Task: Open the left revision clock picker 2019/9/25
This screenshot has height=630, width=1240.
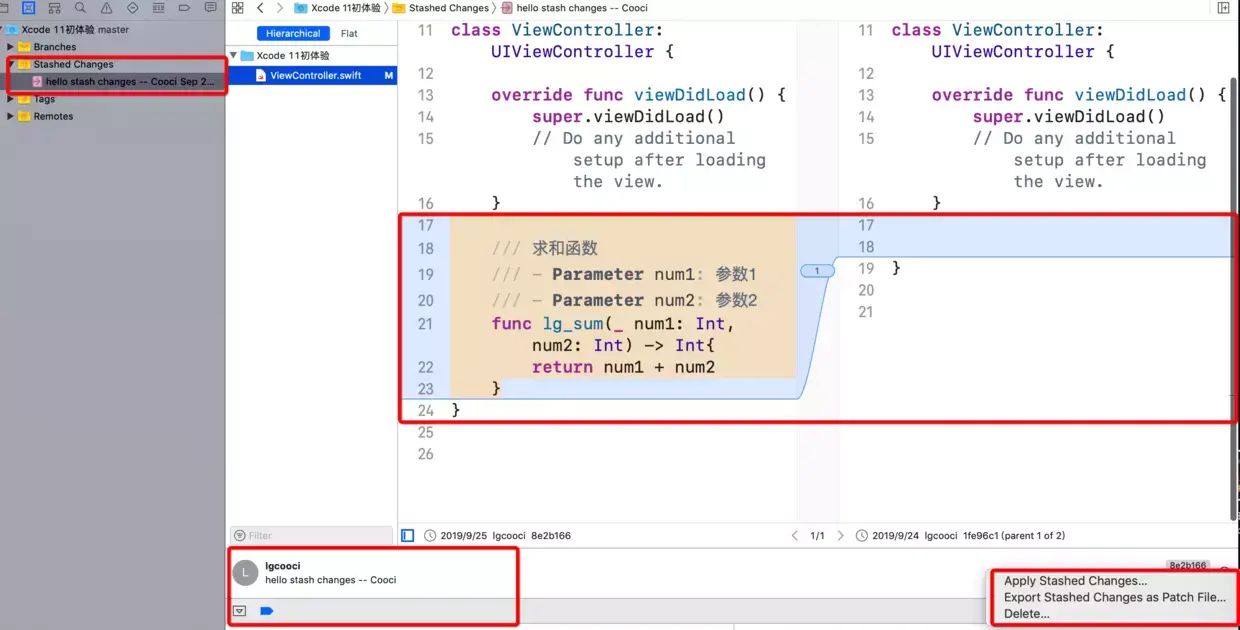Action: (430, 536)
